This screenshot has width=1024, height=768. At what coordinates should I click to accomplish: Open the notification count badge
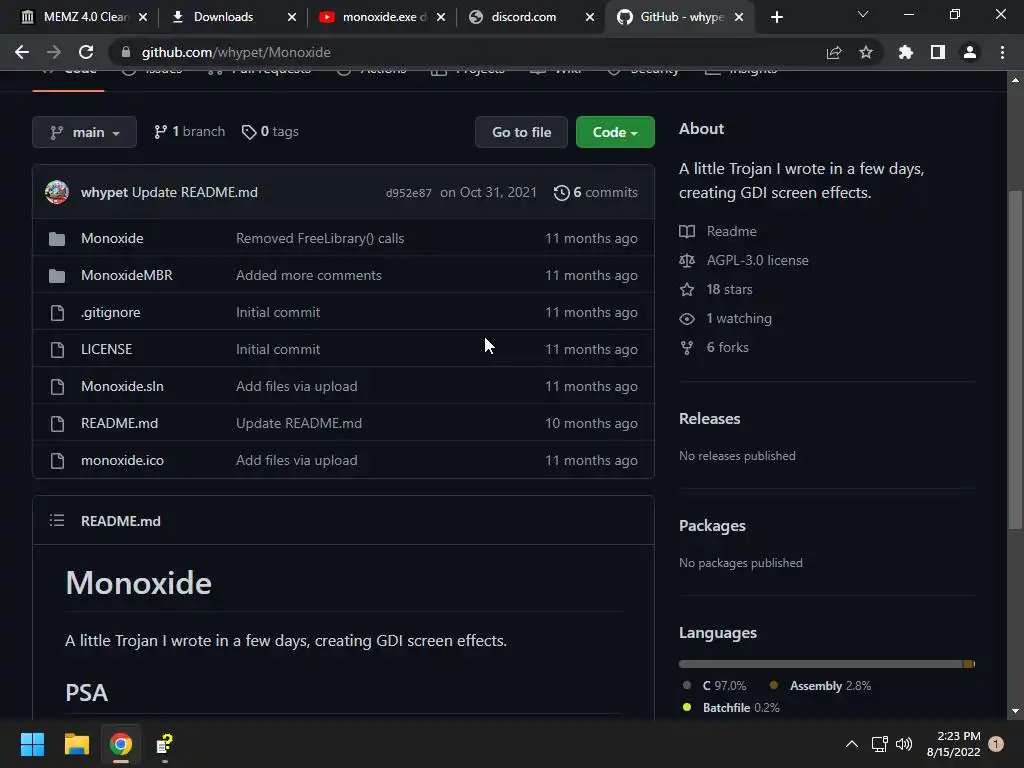click(x=996, y=744)
